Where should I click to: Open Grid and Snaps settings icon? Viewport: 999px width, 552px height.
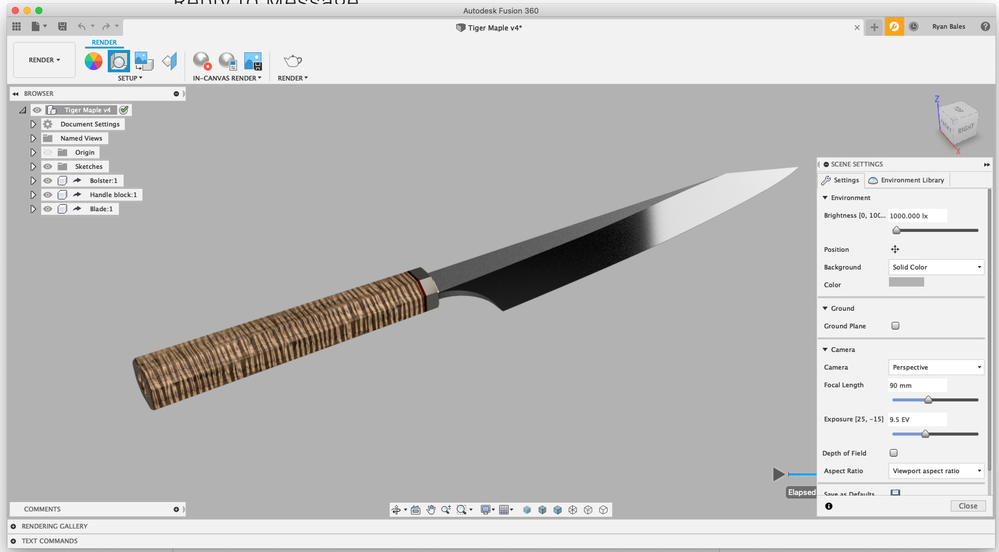tap(504, 510)
